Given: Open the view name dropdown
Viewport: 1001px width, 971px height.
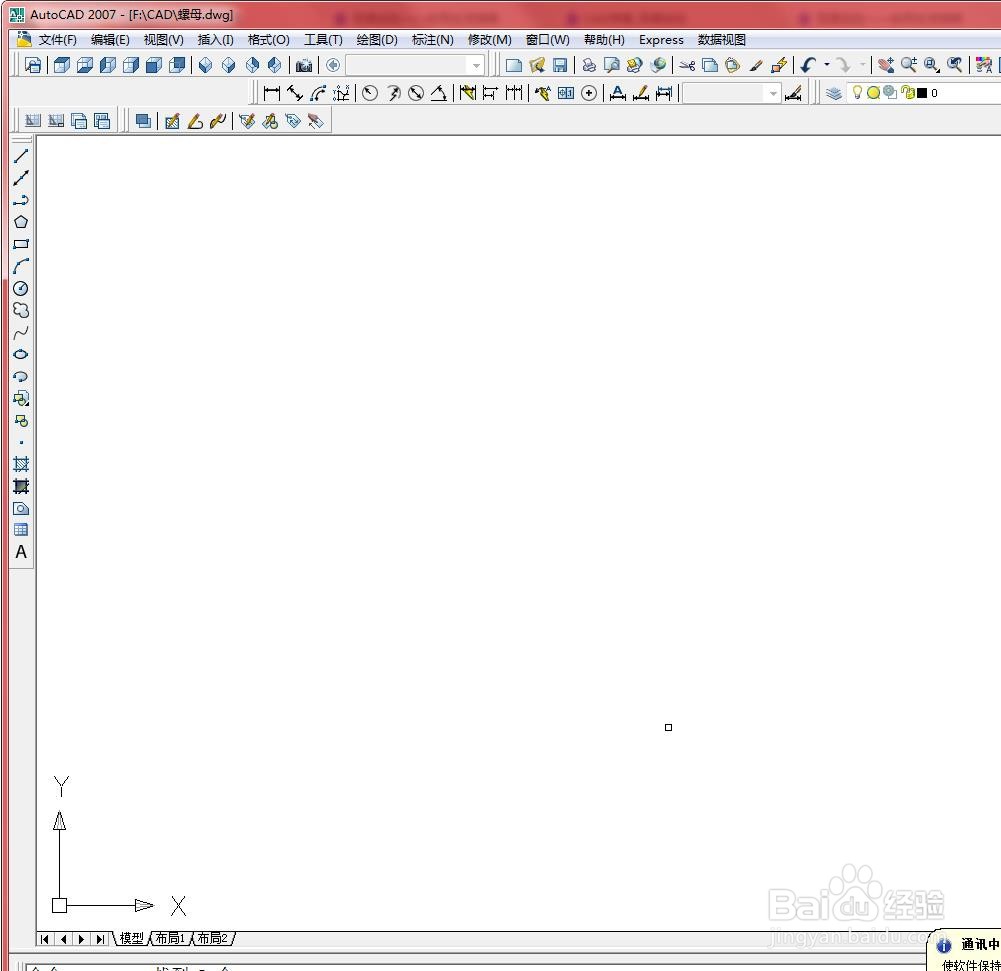Looking at the screenshot, I should point(476,65).
